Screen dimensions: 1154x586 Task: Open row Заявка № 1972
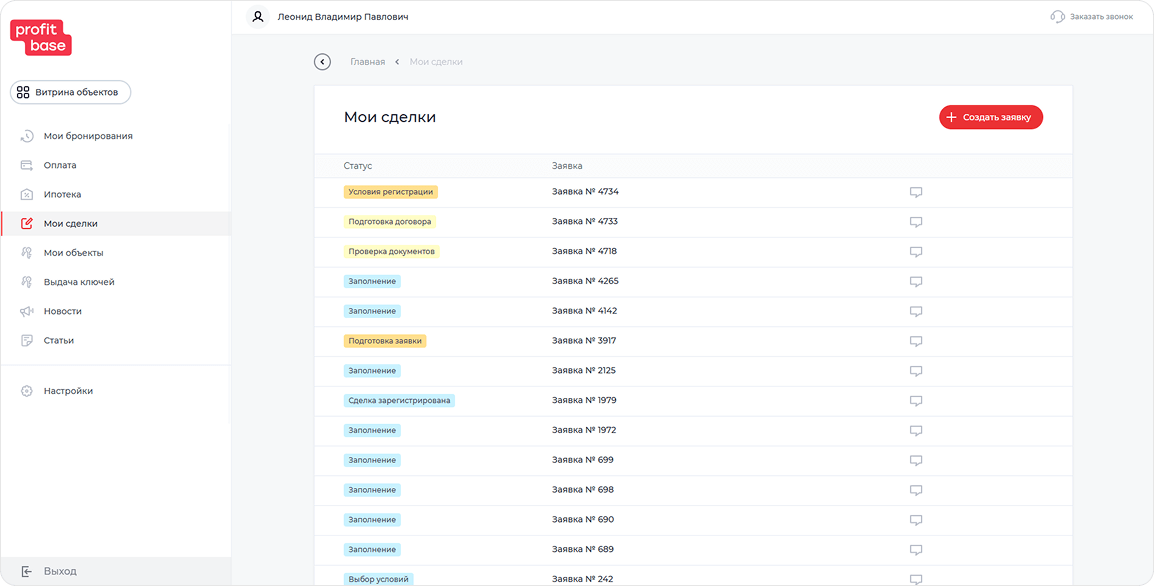(693, 431)
